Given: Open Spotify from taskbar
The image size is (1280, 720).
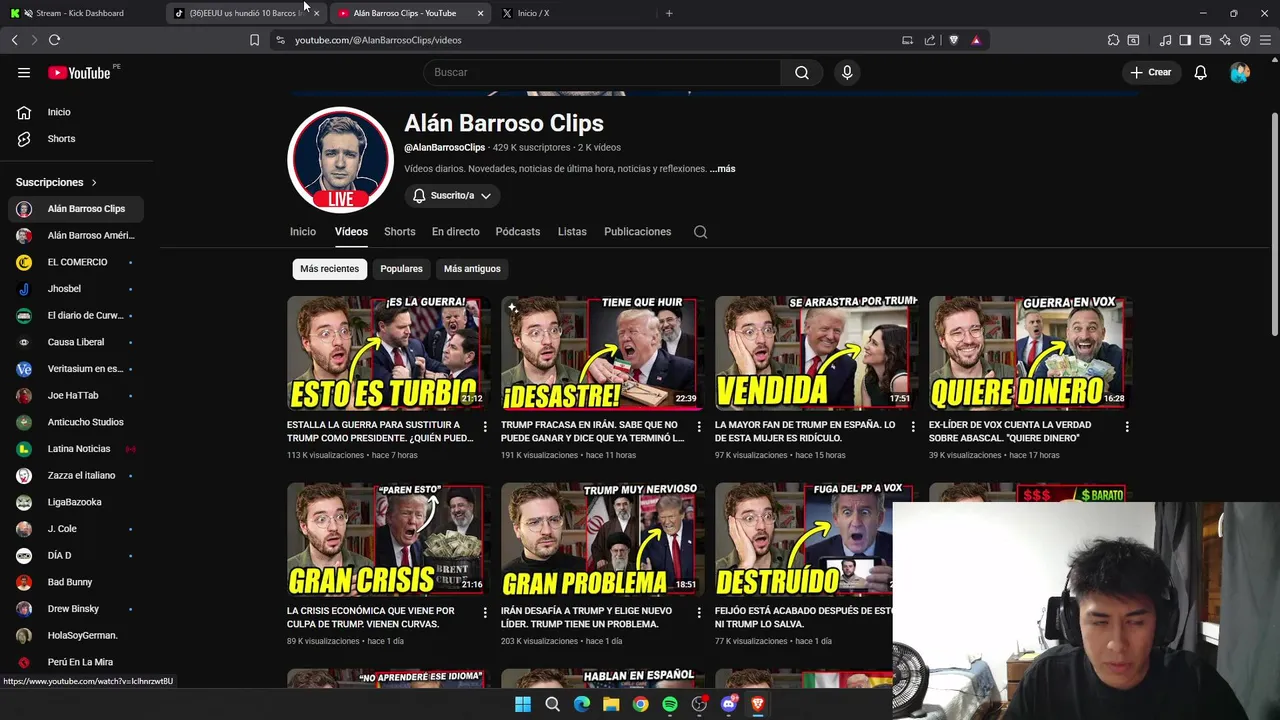Looking at the screenshot, I should [x=670, y=704].
